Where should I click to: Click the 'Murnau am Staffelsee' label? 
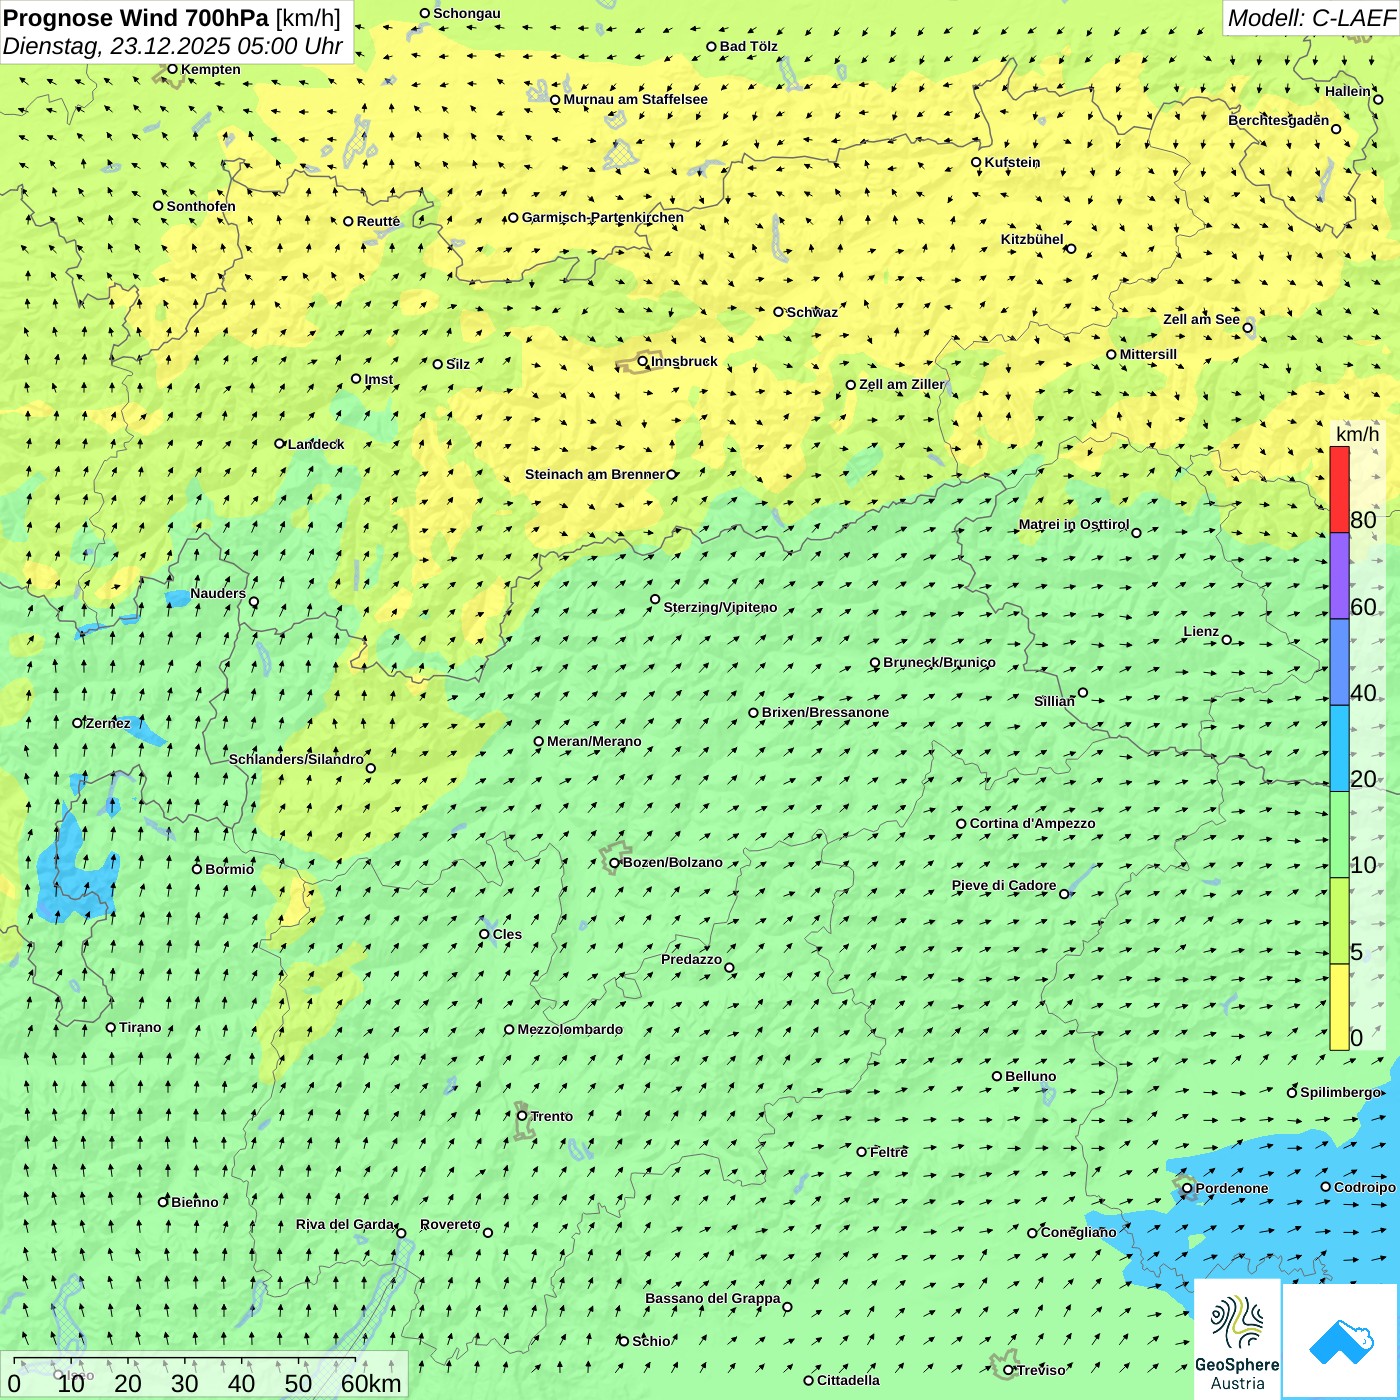[x=635, y=99]
